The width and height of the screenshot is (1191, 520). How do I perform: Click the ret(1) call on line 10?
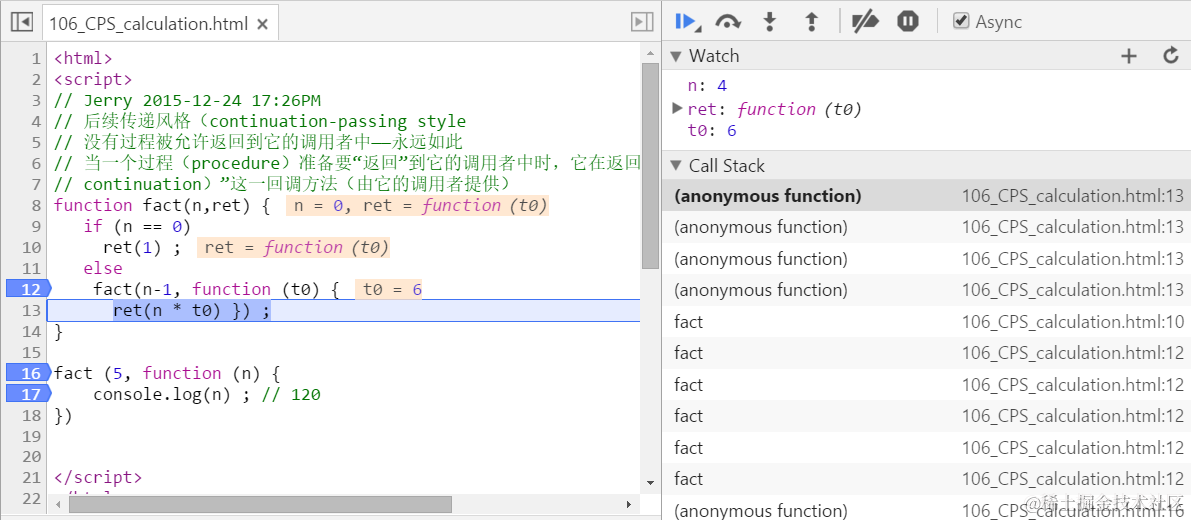click(141, 247)
